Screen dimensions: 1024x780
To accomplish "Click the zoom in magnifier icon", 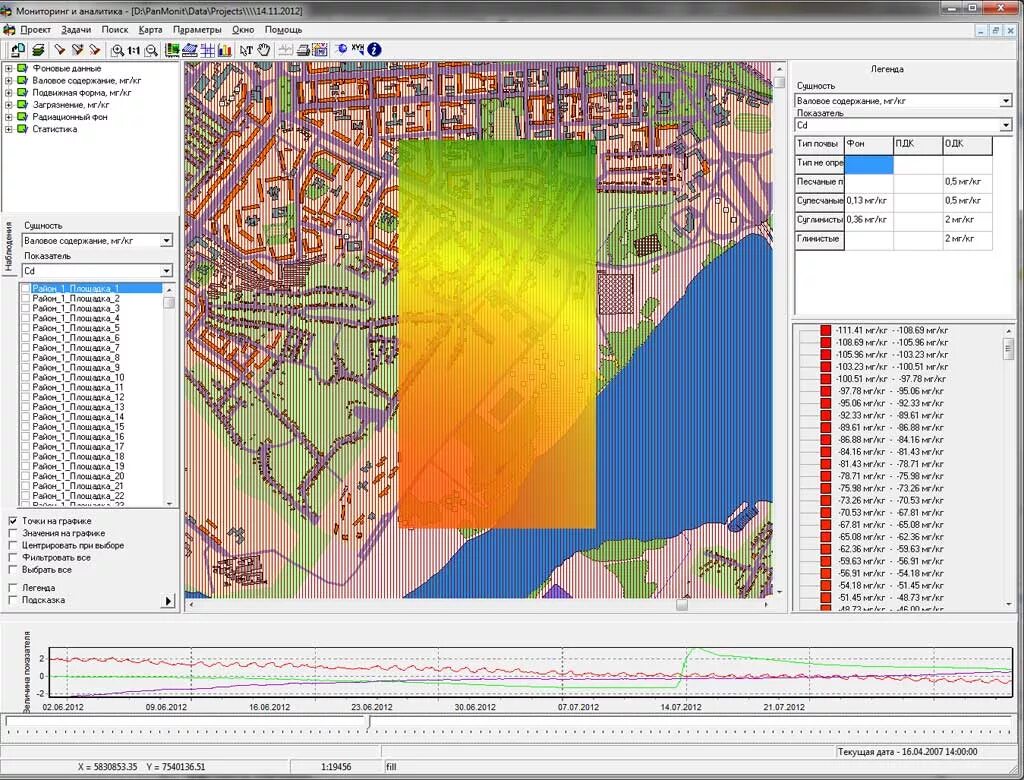I will (118, 50).
